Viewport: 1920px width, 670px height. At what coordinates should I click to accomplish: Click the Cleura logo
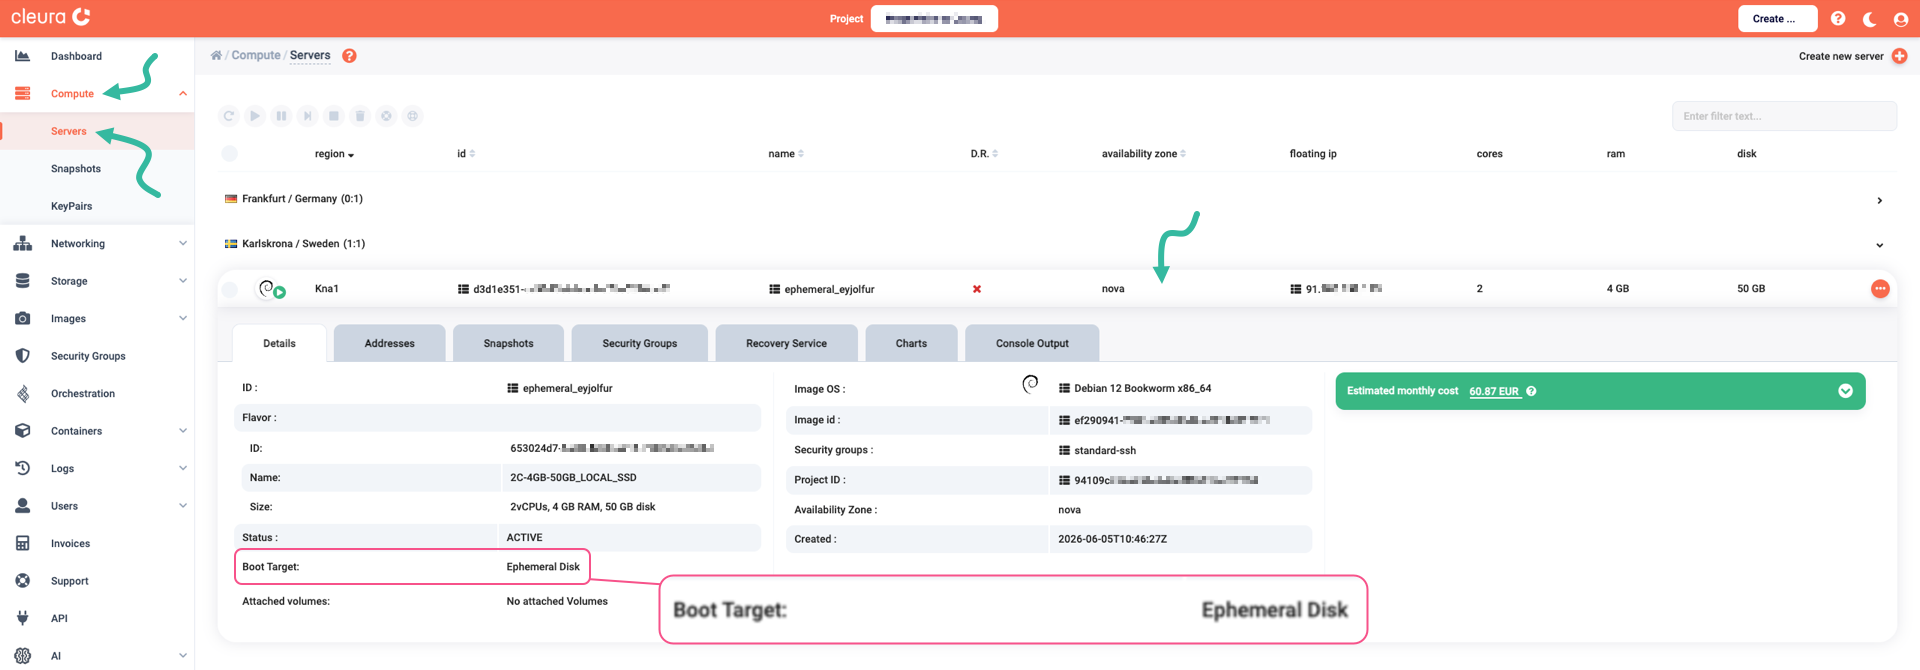tap(51, 17)
